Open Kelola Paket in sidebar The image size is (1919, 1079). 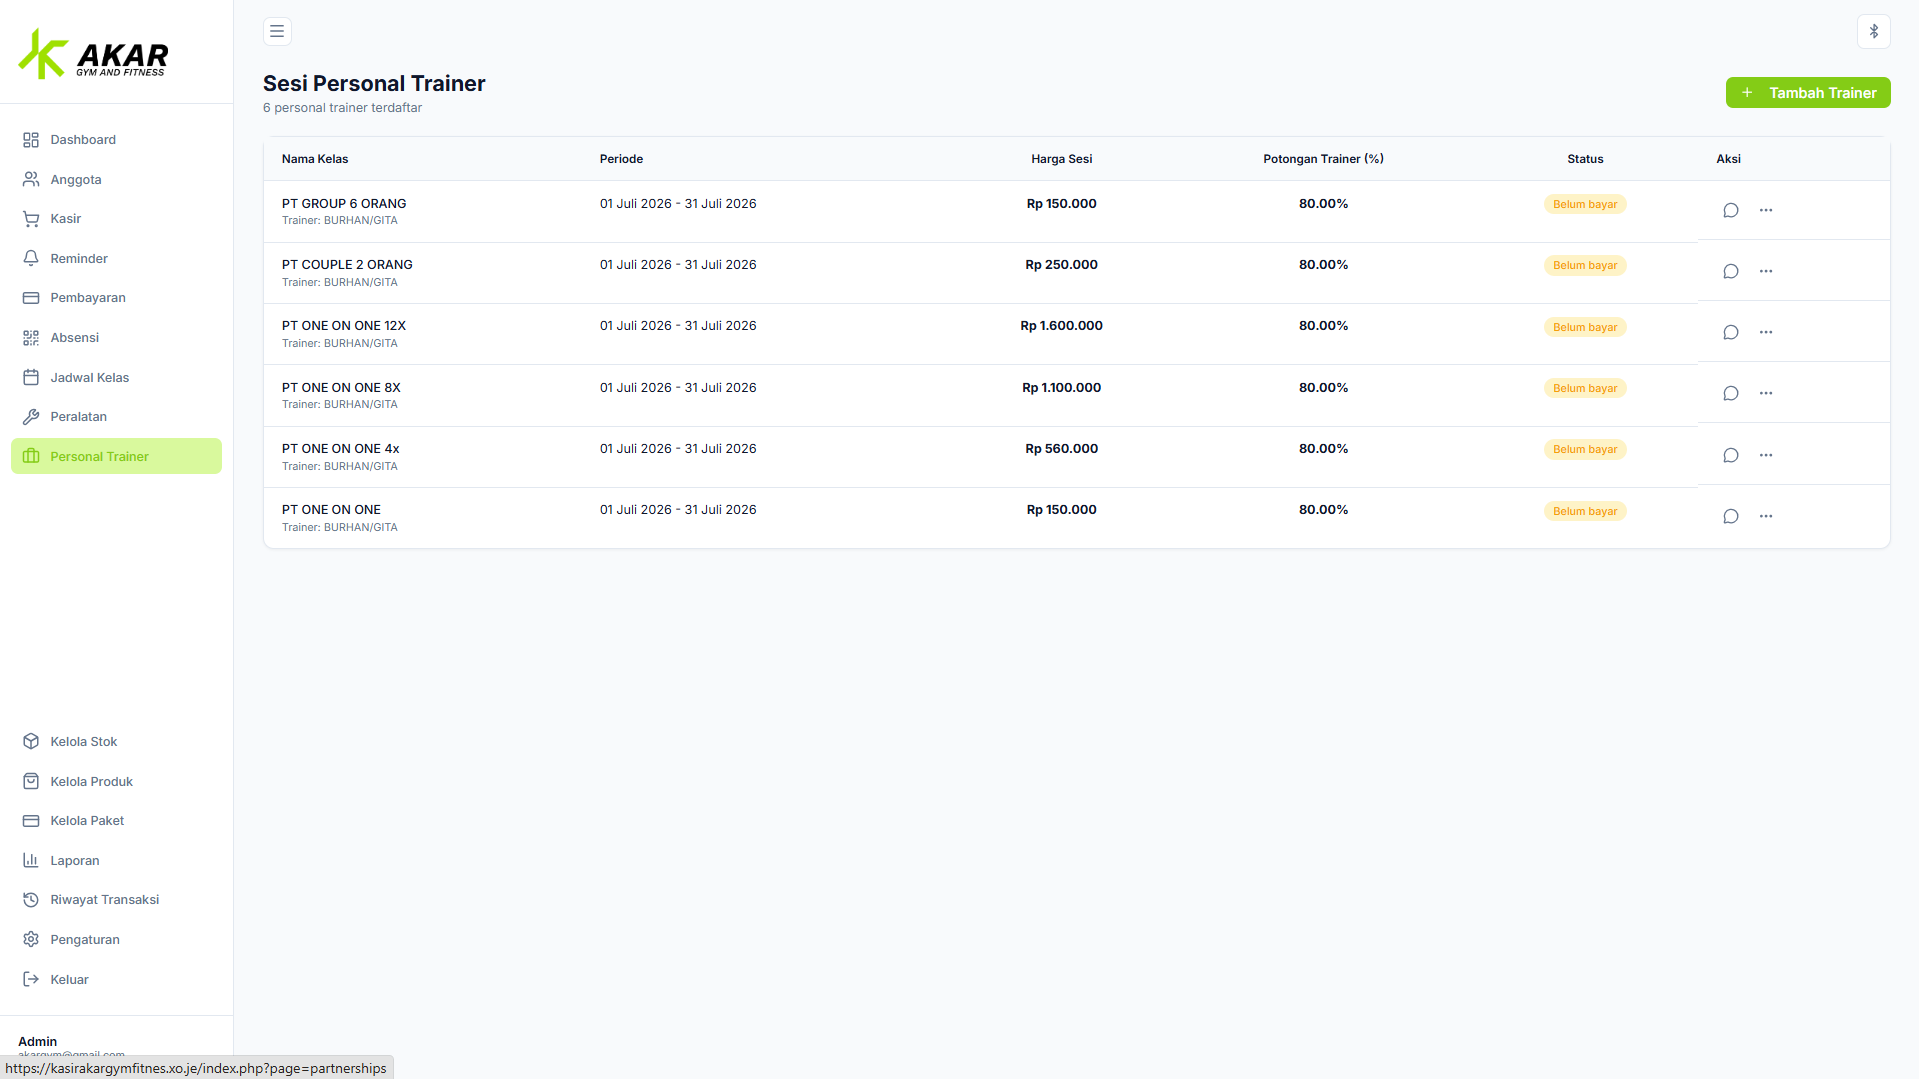(x=116, y=821)
